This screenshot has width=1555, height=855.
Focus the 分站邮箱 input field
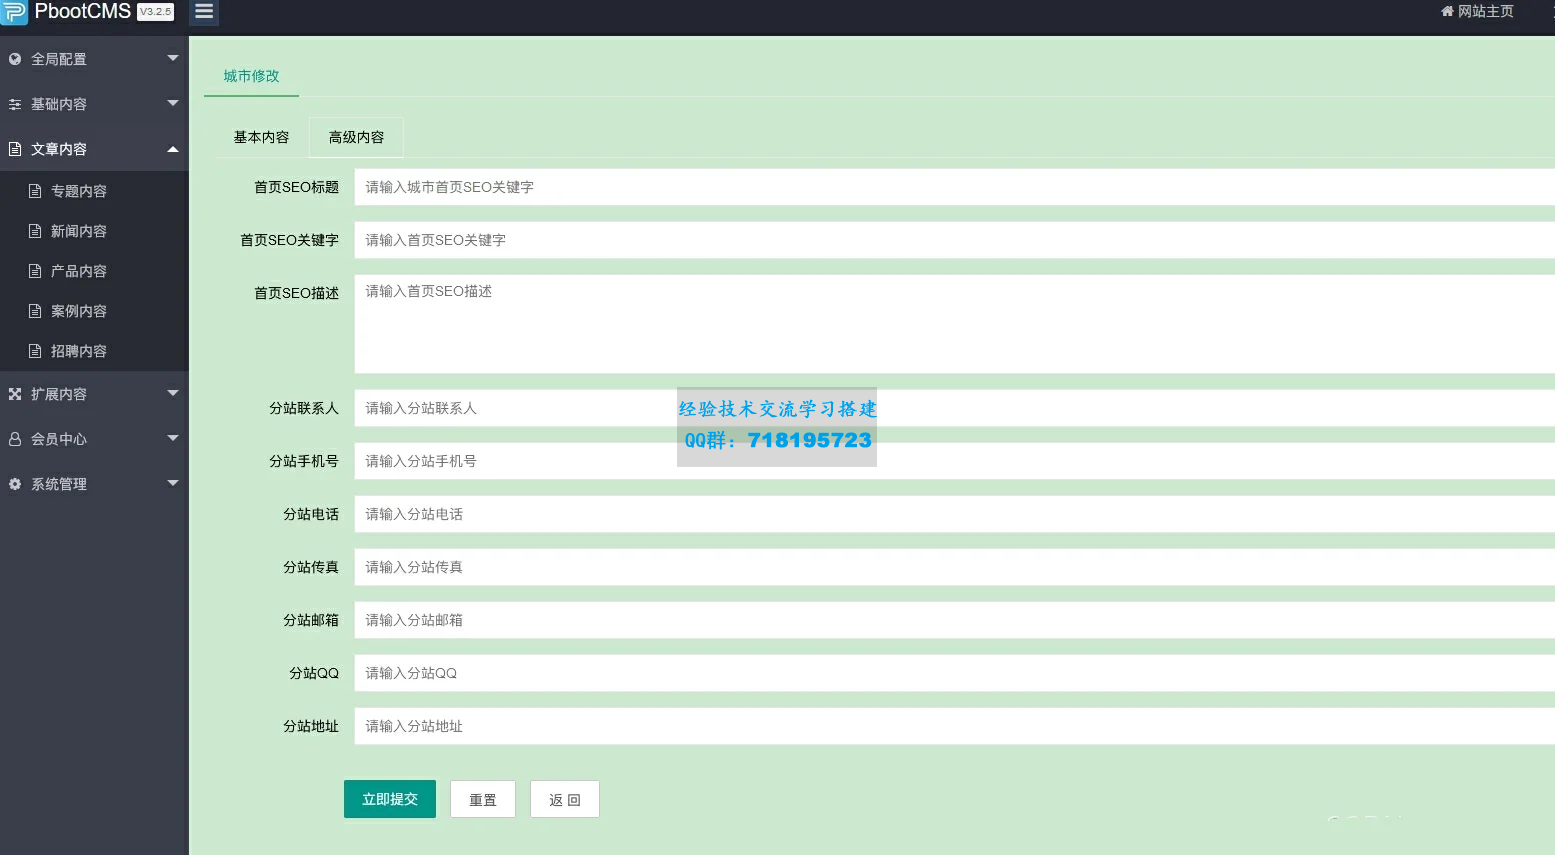tap(954, 620)
